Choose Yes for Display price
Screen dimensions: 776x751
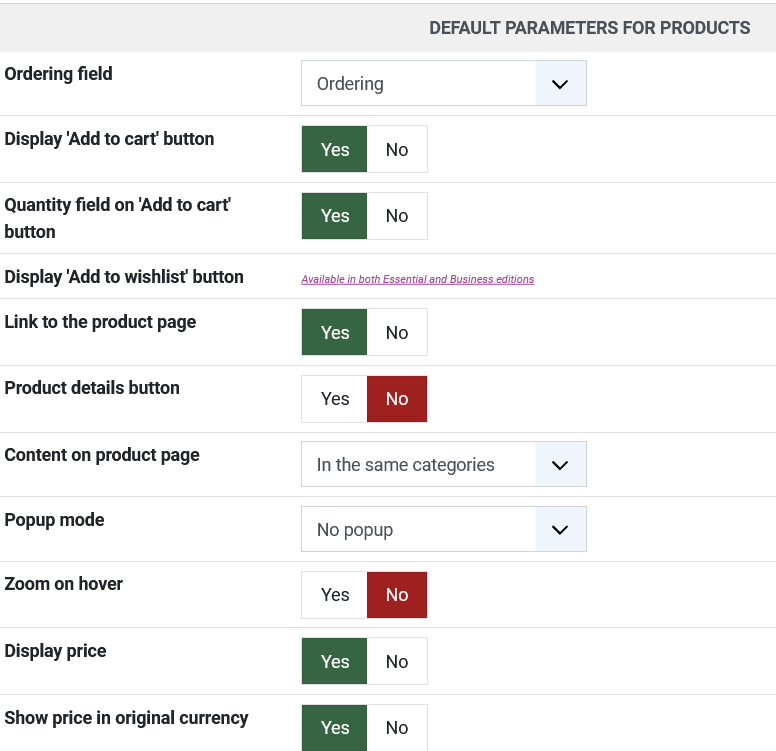pyautogui.click(x=335, y=662)
